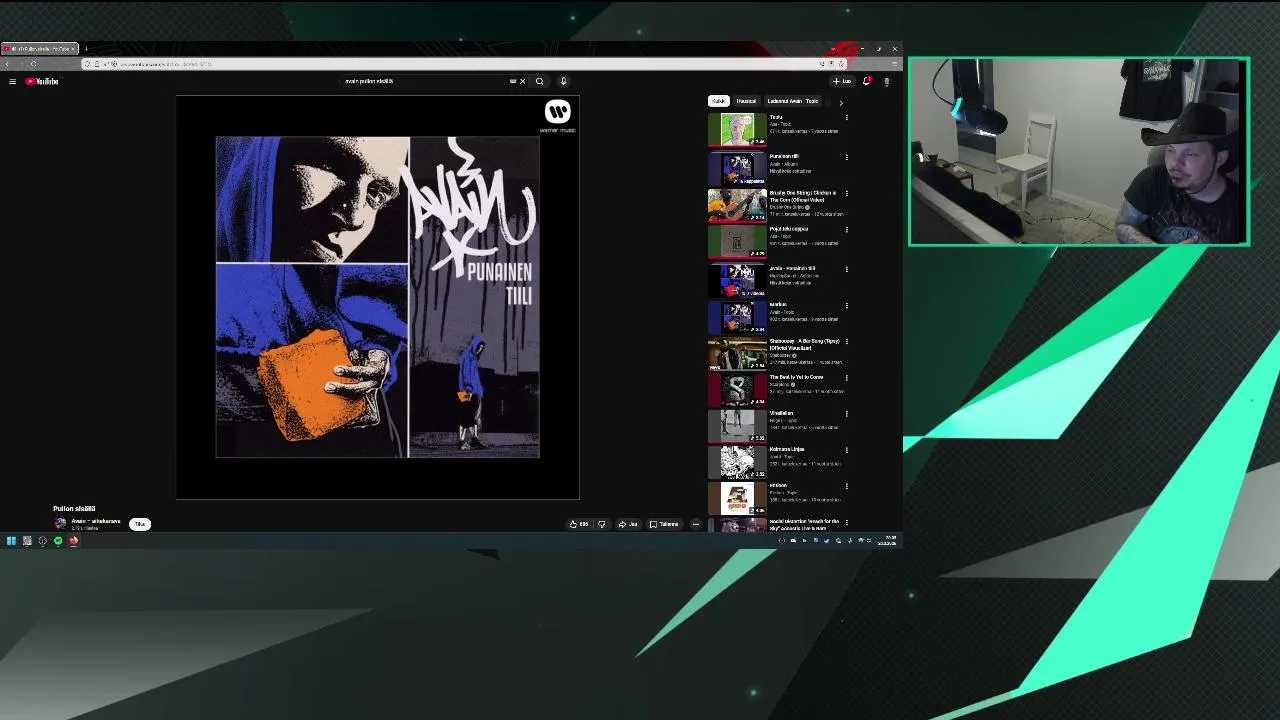The image size is (1280, 720).
Task: Open the account avatar menu
Action: click(x=886, y=81)
